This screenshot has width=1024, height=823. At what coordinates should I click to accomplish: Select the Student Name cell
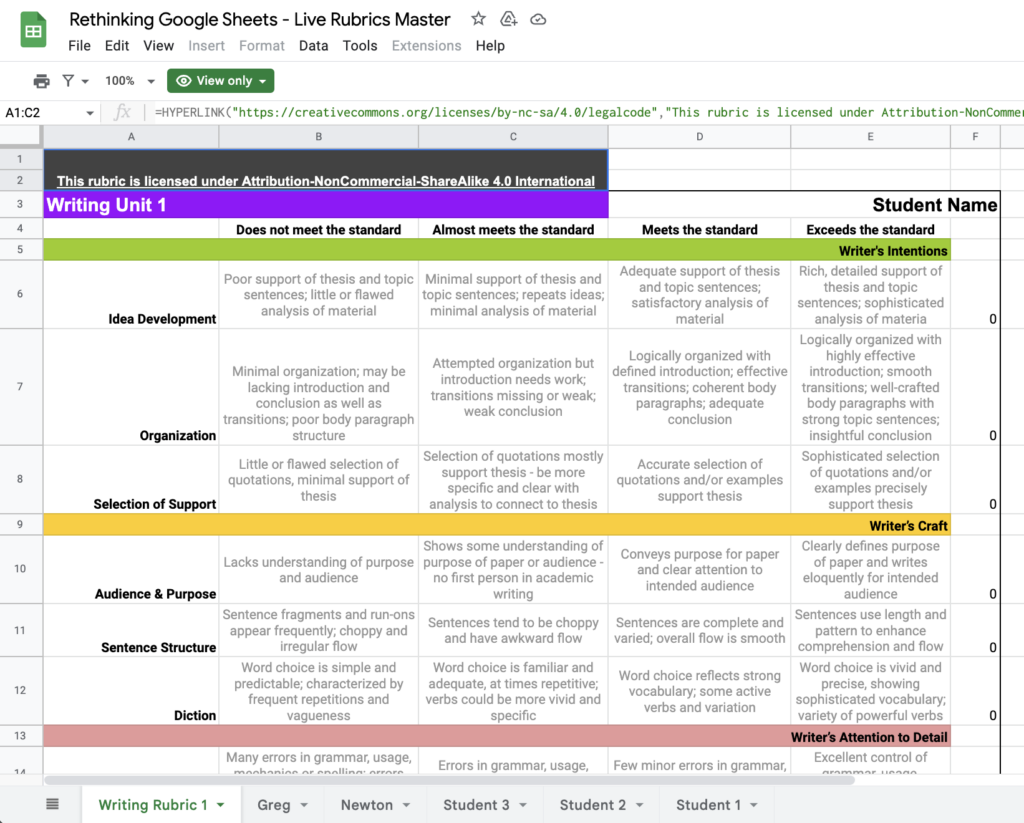804,204
